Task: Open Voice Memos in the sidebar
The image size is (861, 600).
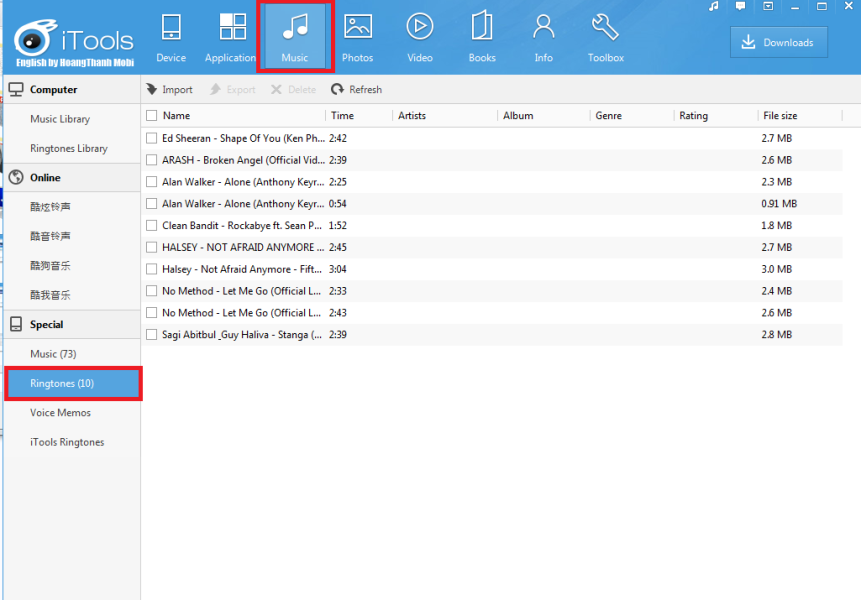Action: coord(60,413)
